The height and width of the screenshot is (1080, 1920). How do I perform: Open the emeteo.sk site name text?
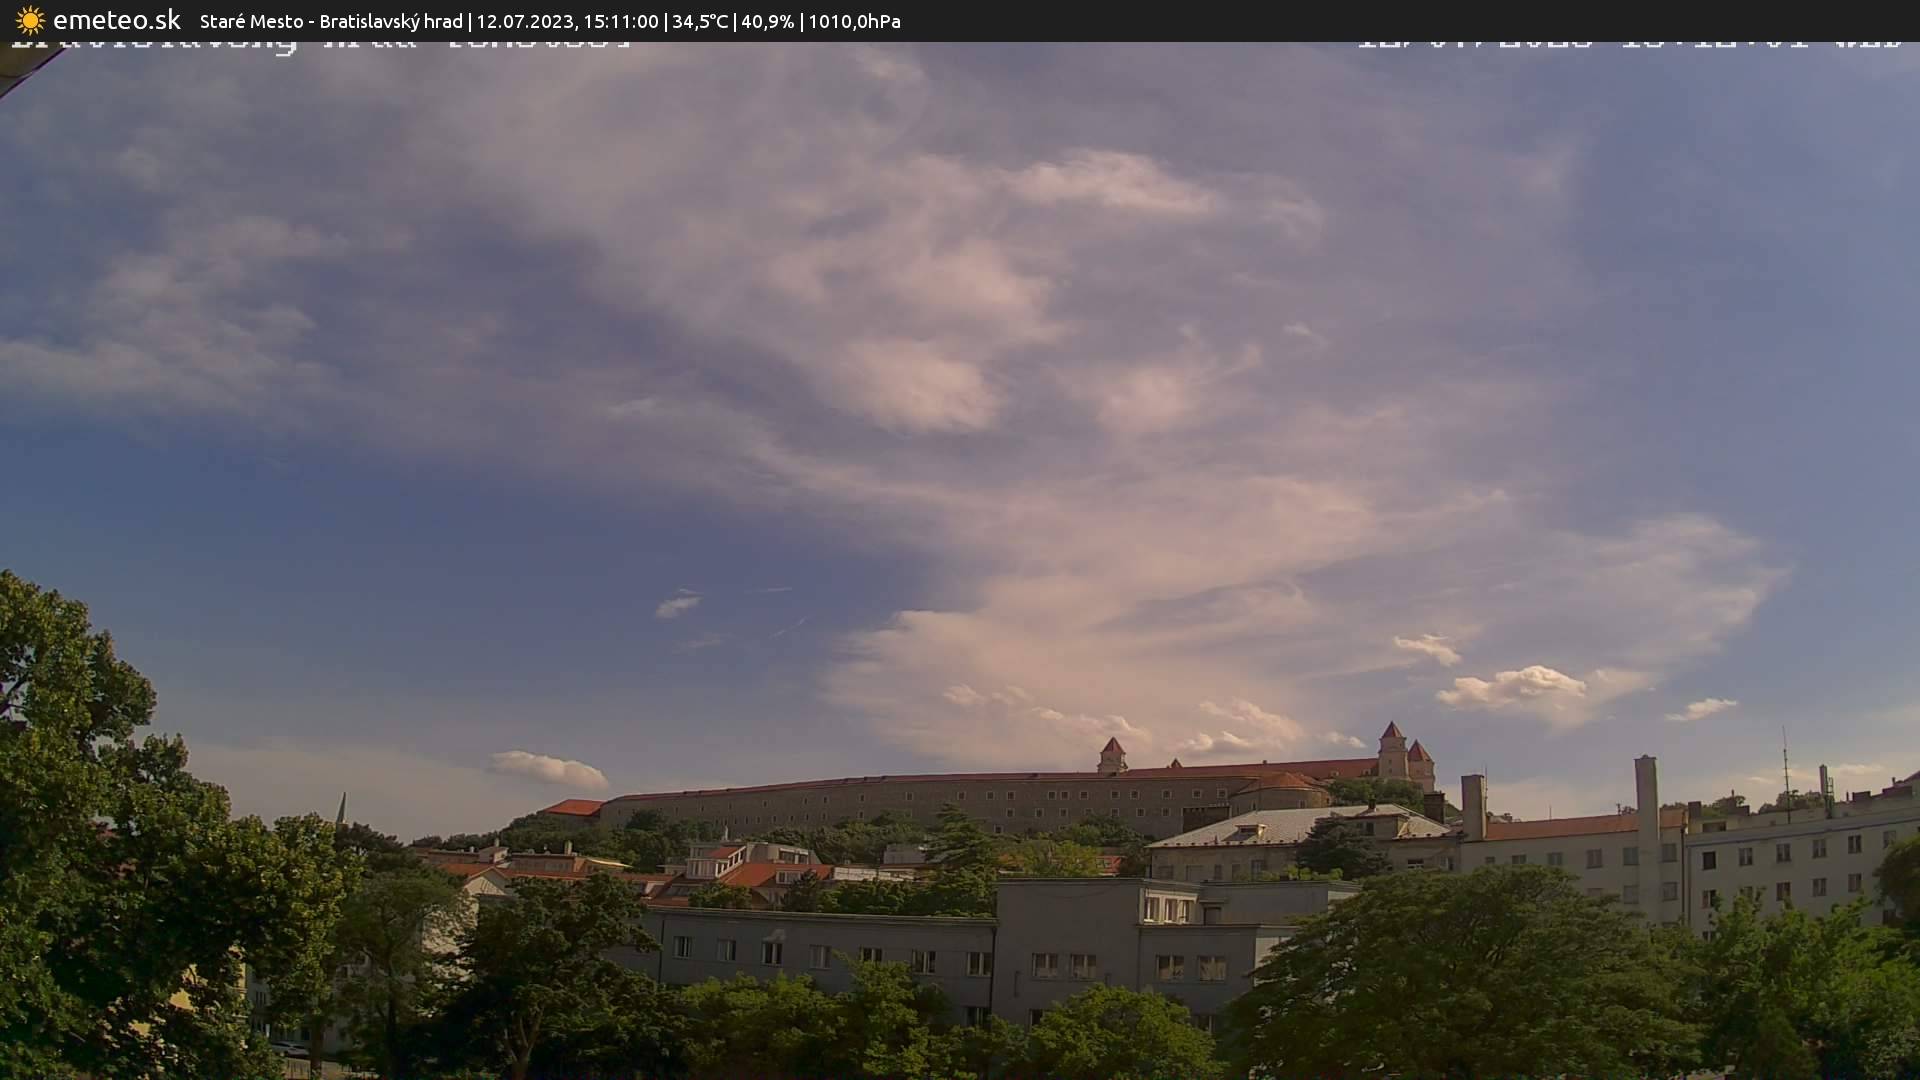tap(117, 20)
